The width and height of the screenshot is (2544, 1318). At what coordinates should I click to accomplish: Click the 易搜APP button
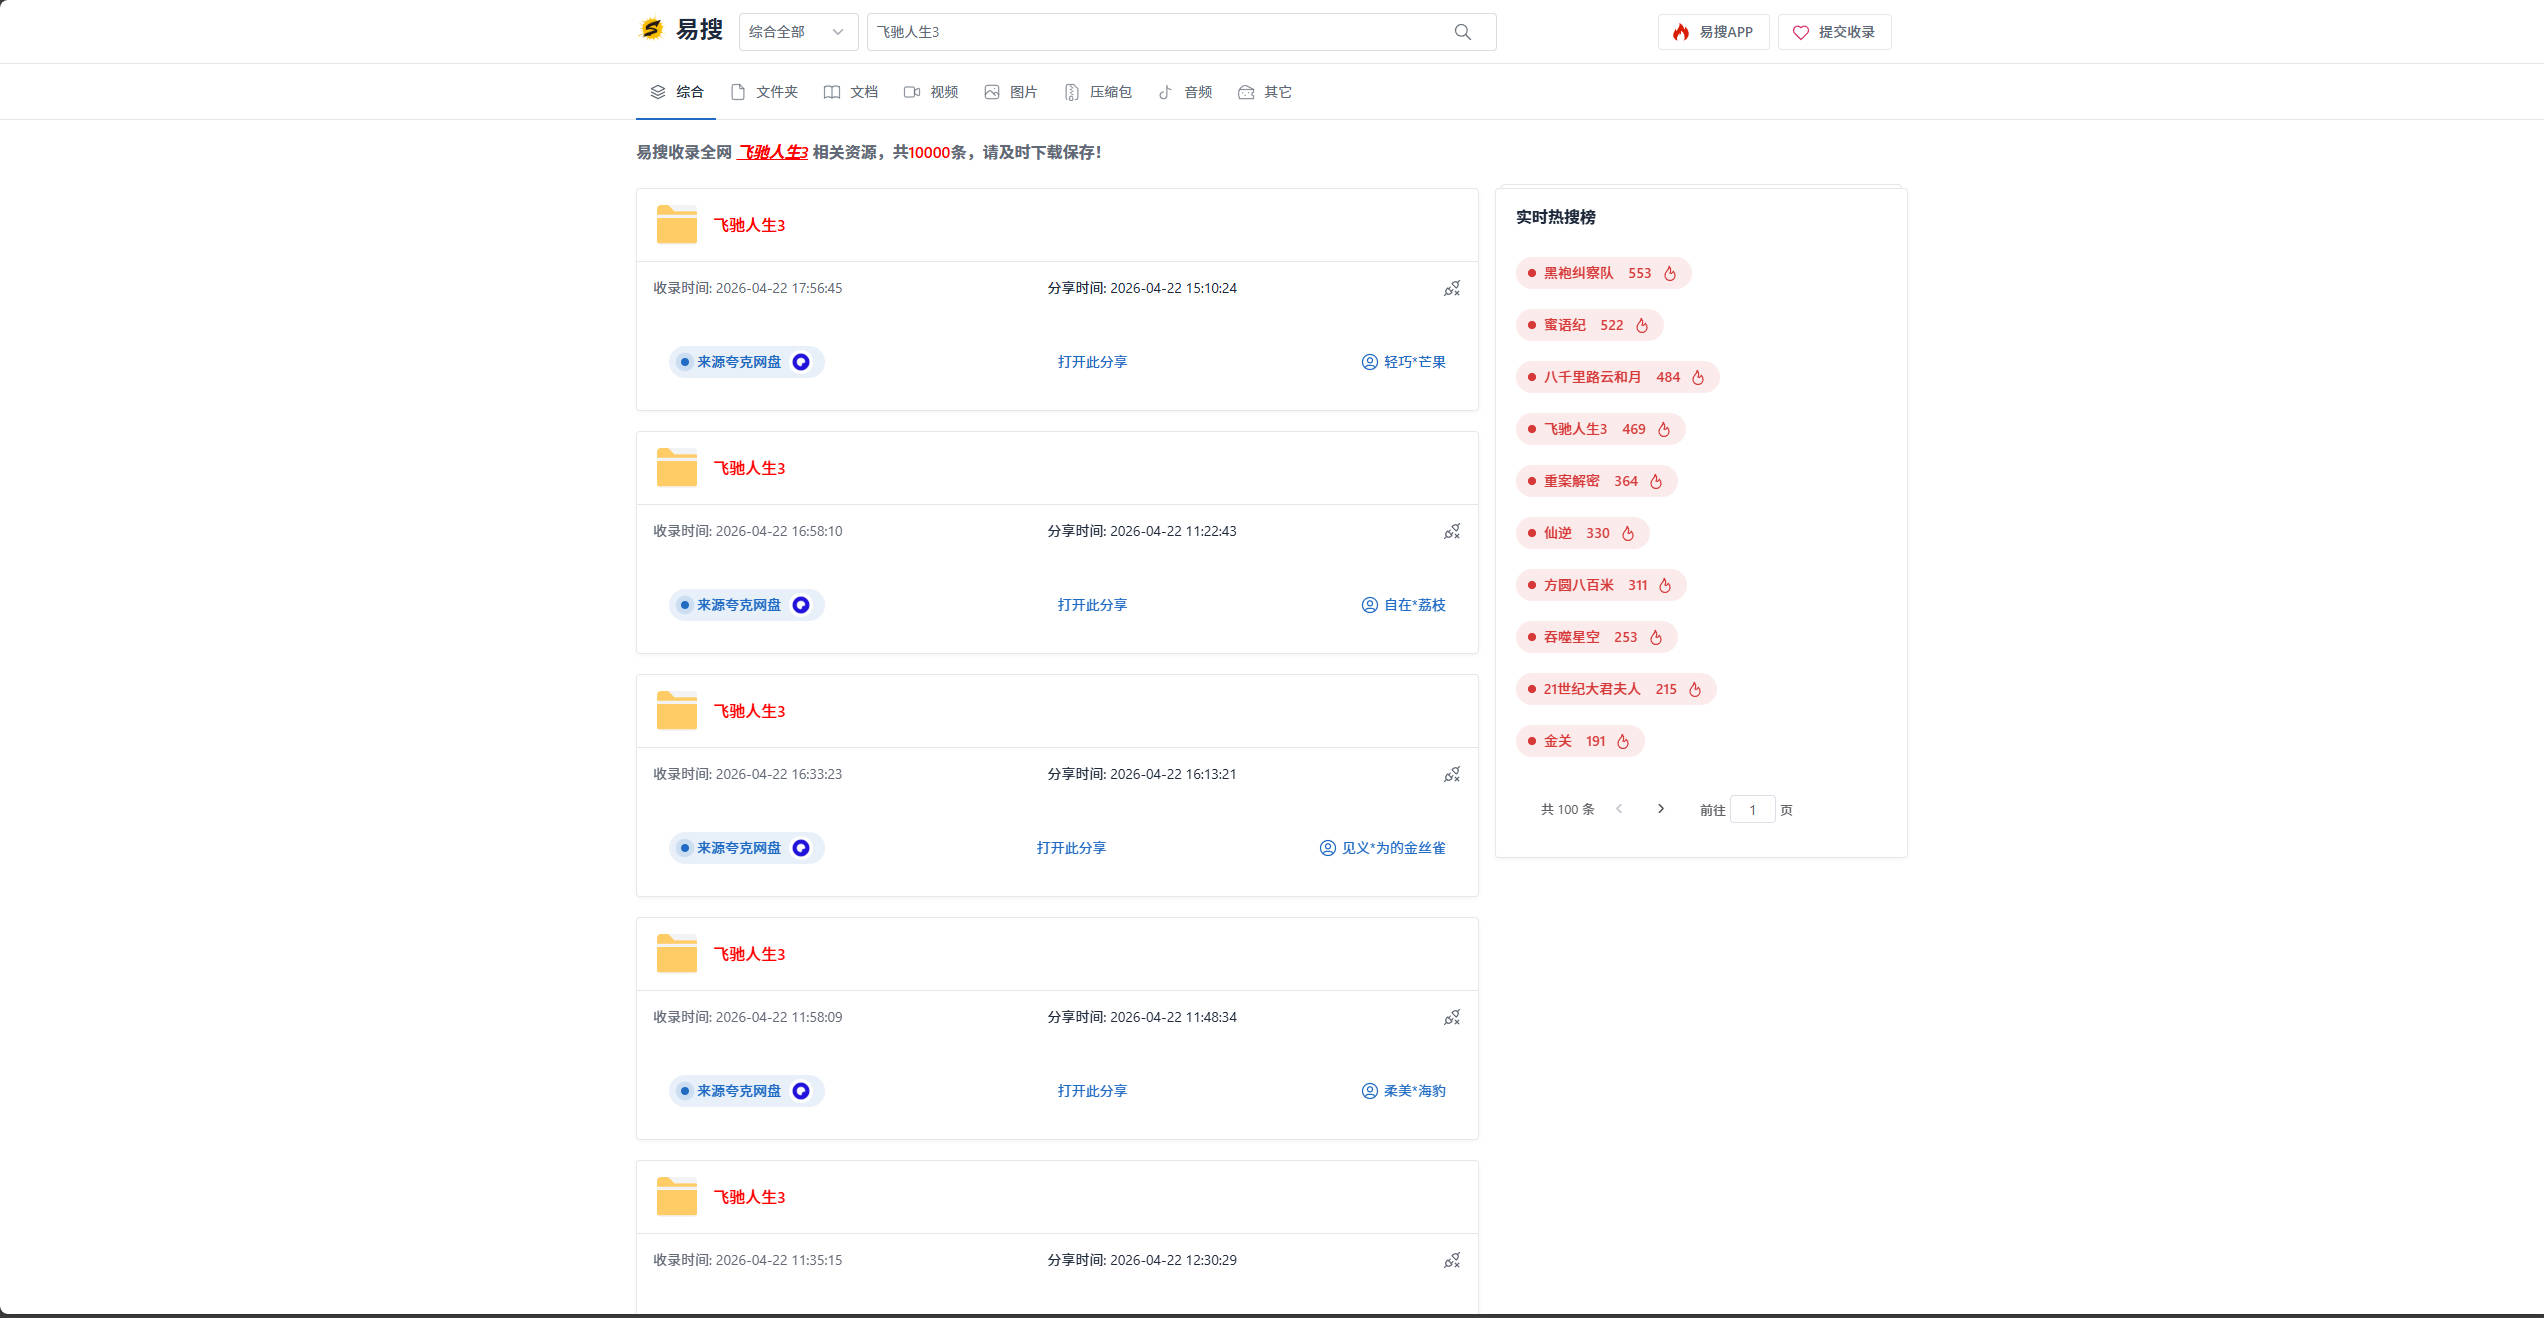point(1713,32)
